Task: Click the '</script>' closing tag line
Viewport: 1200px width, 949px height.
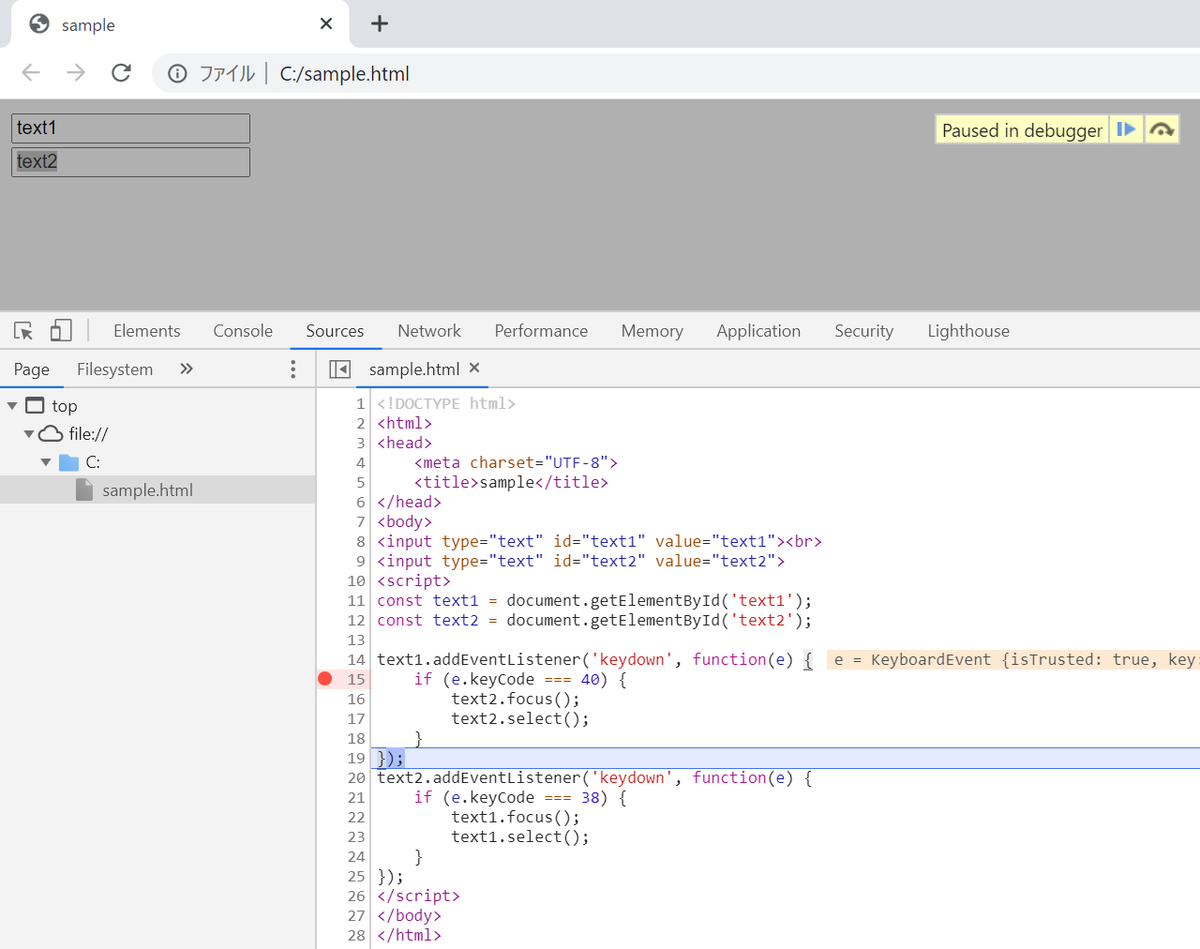Action: (x=418, y=896)
